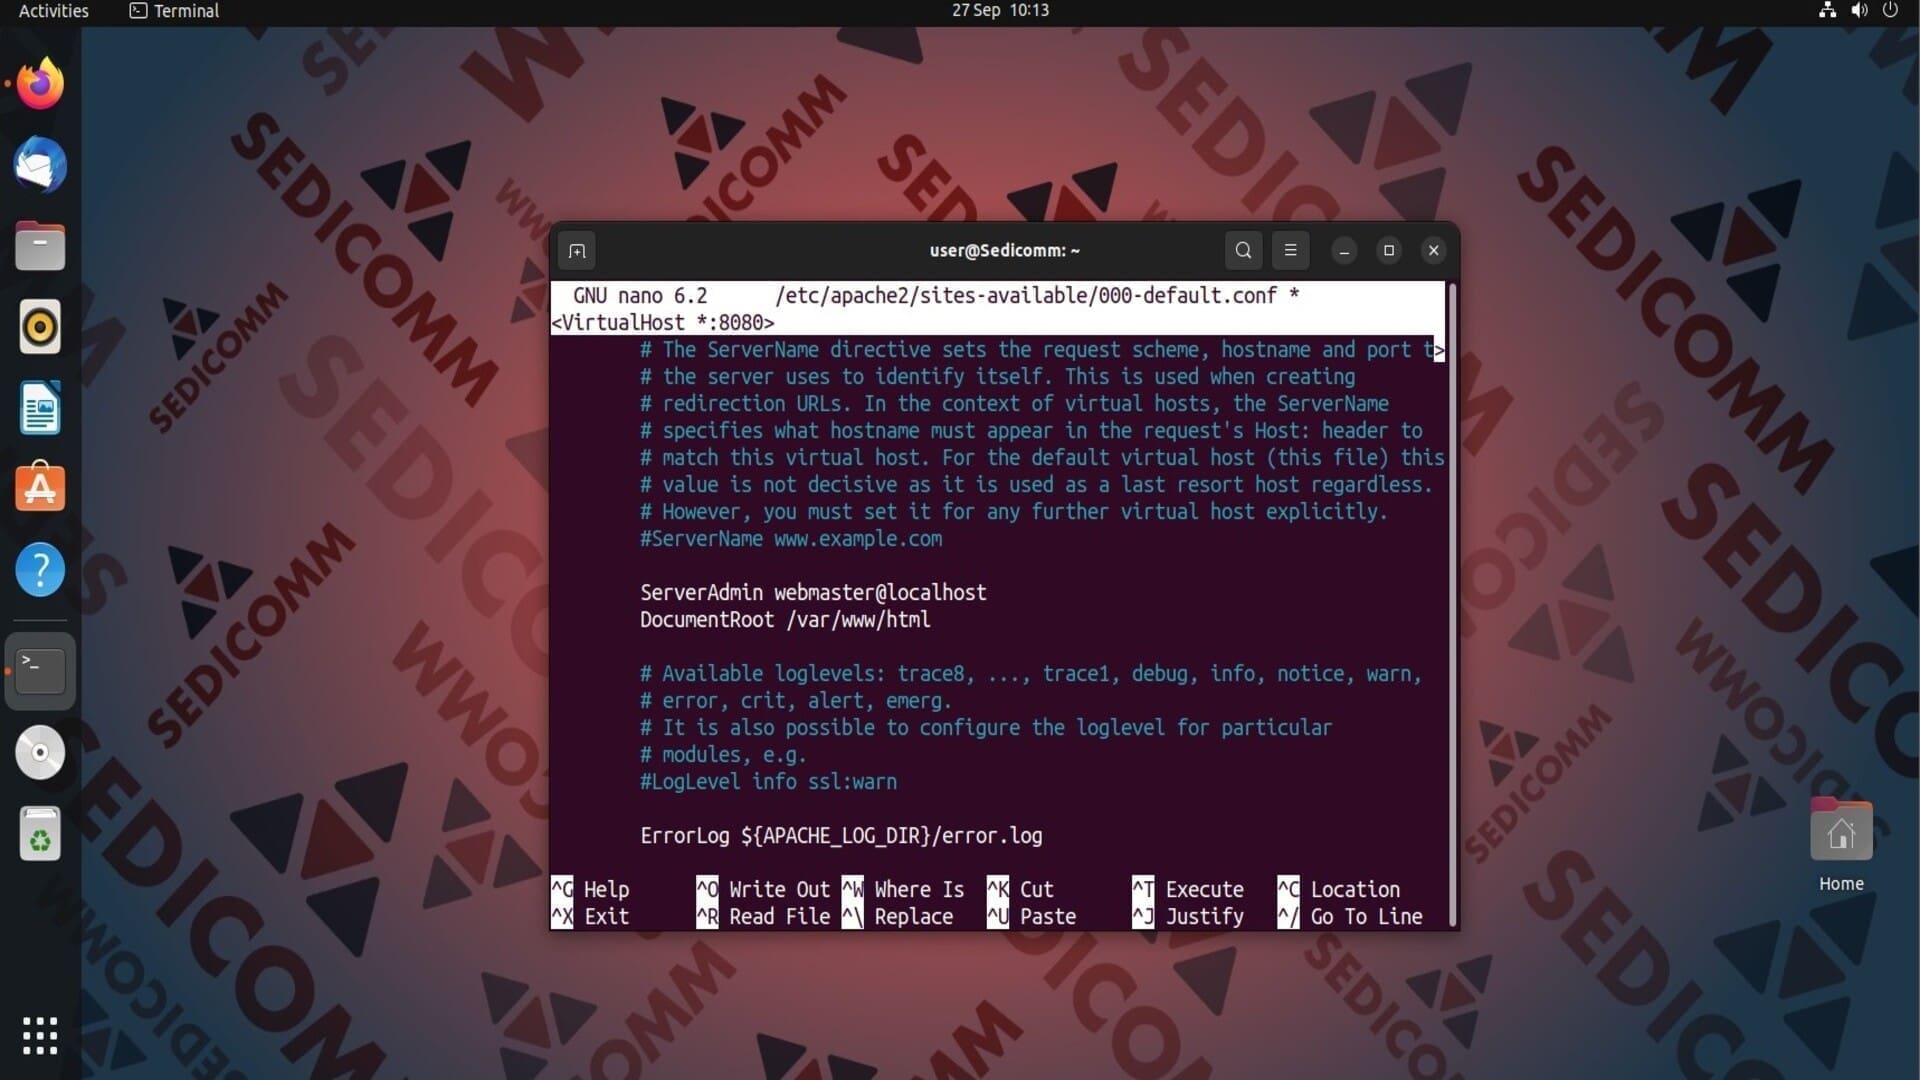Open Rhythmbox music player in dock
This screenshot has height=1080, width=1920.
[40, 327]
